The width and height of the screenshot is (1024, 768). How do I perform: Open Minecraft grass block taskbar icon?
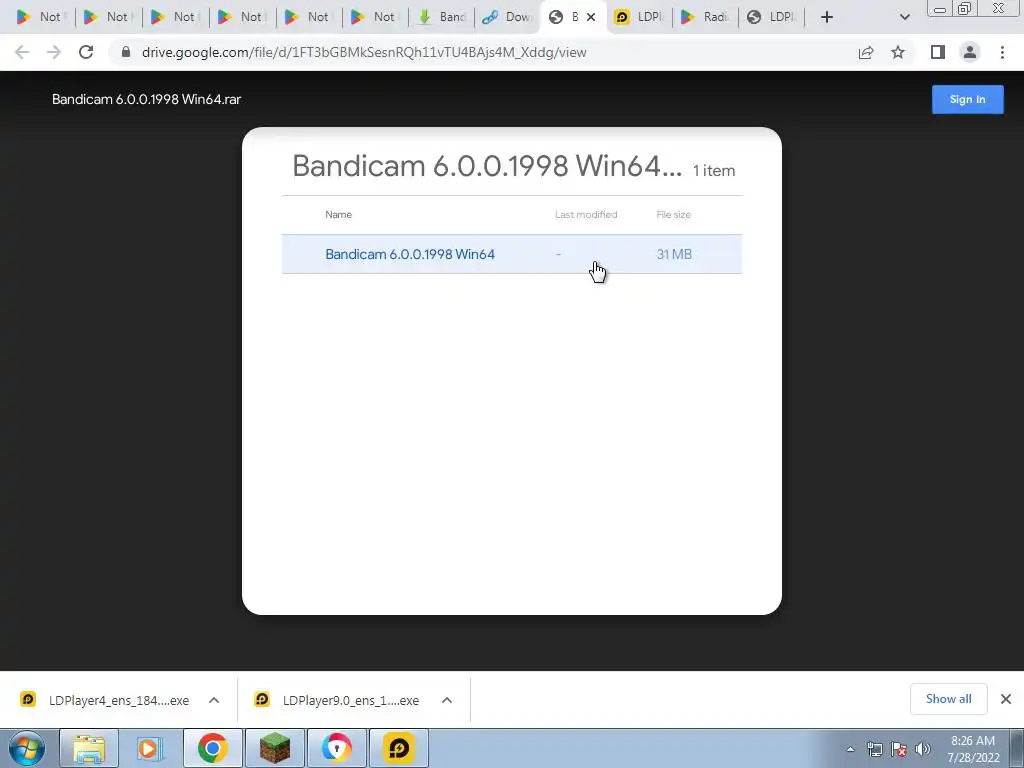pyautogui.click(x=274, y=748)
